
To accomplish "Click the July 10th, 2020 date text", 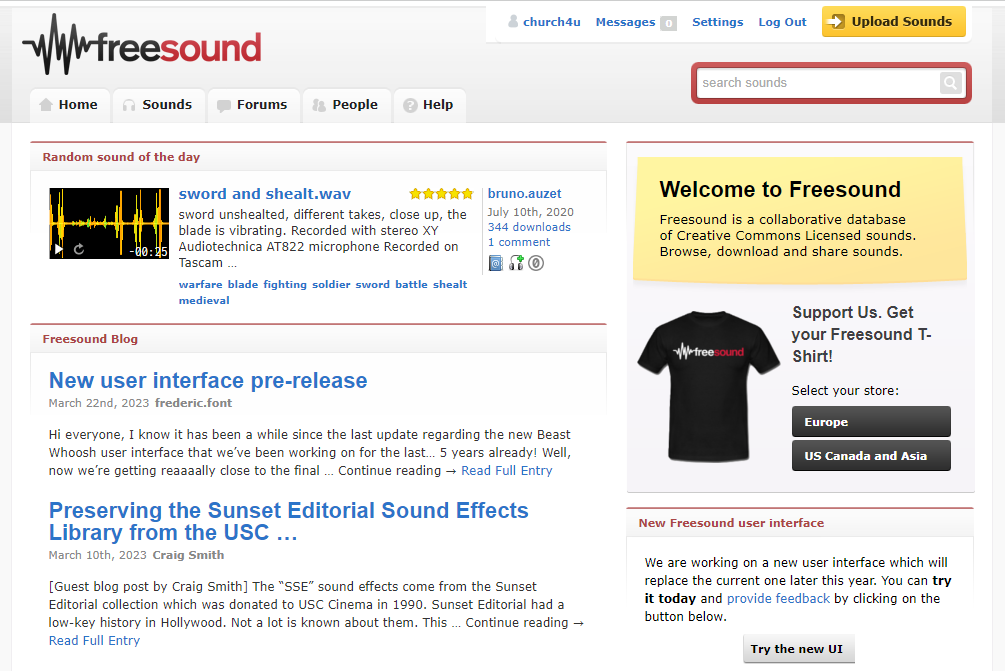I will point(530,212).
